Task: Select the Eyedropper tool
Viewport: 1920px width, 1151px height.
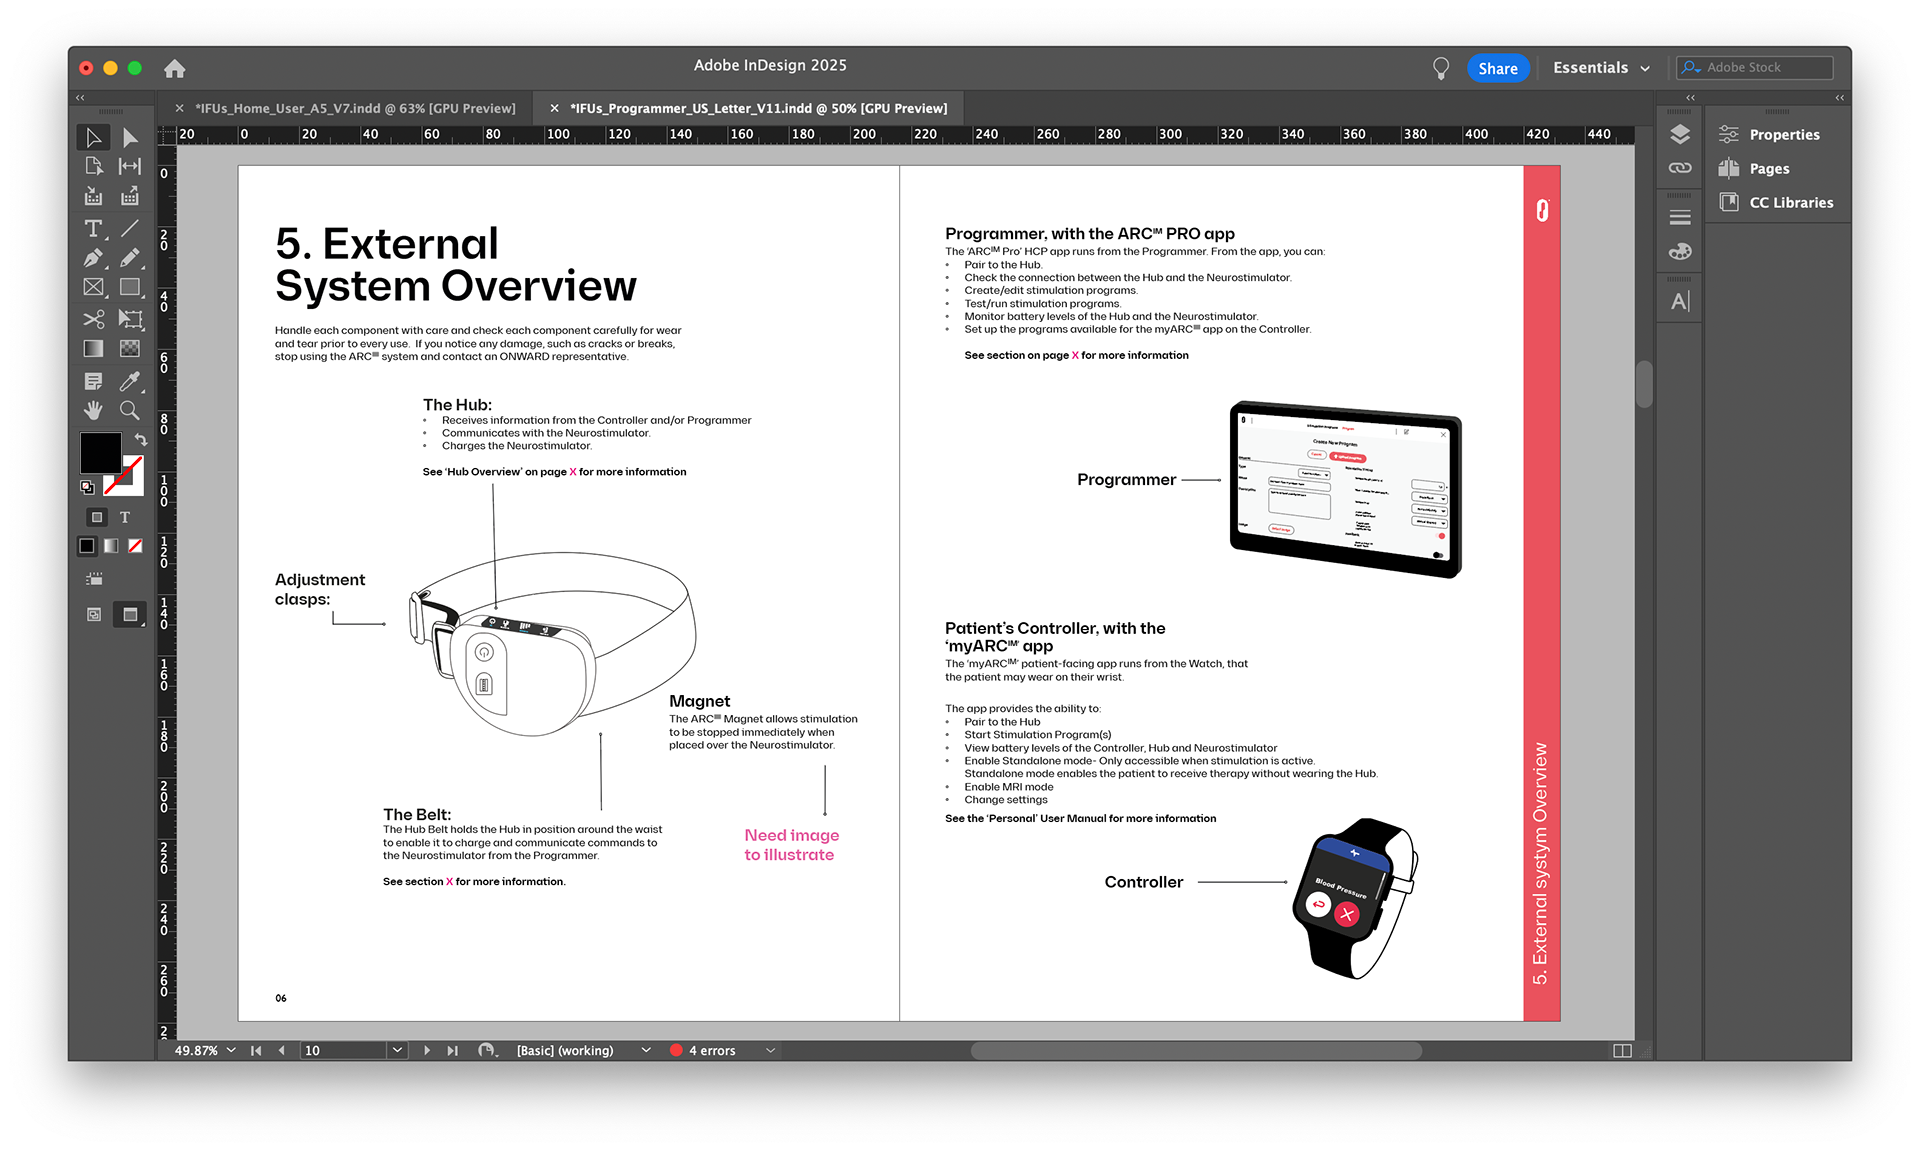Action: (130, 381)
